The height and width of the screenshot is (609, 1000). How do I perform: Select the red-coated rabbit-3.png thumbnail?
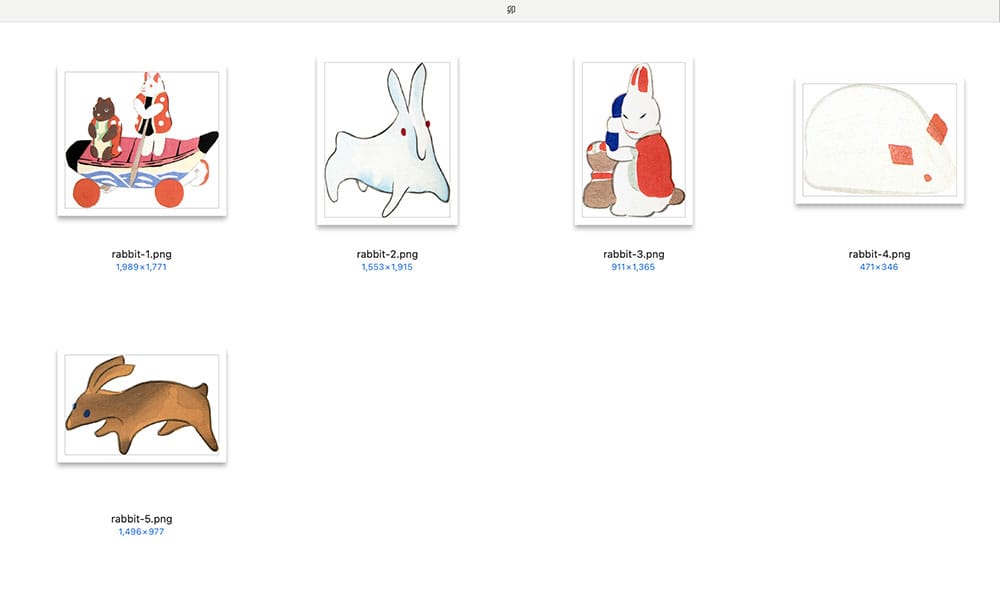click(633, 140)
